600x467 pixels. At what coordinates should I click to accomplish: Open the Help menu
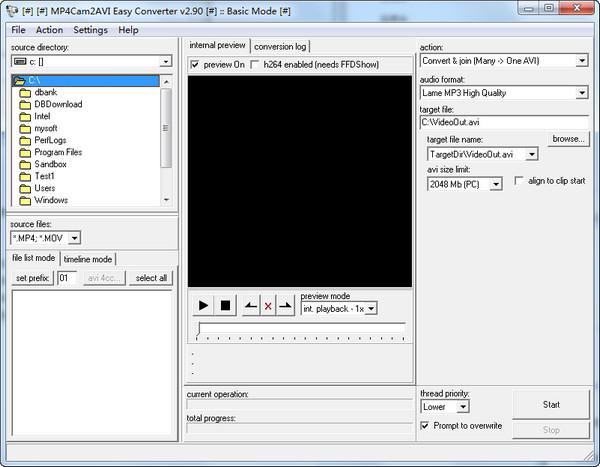[128, 30]
